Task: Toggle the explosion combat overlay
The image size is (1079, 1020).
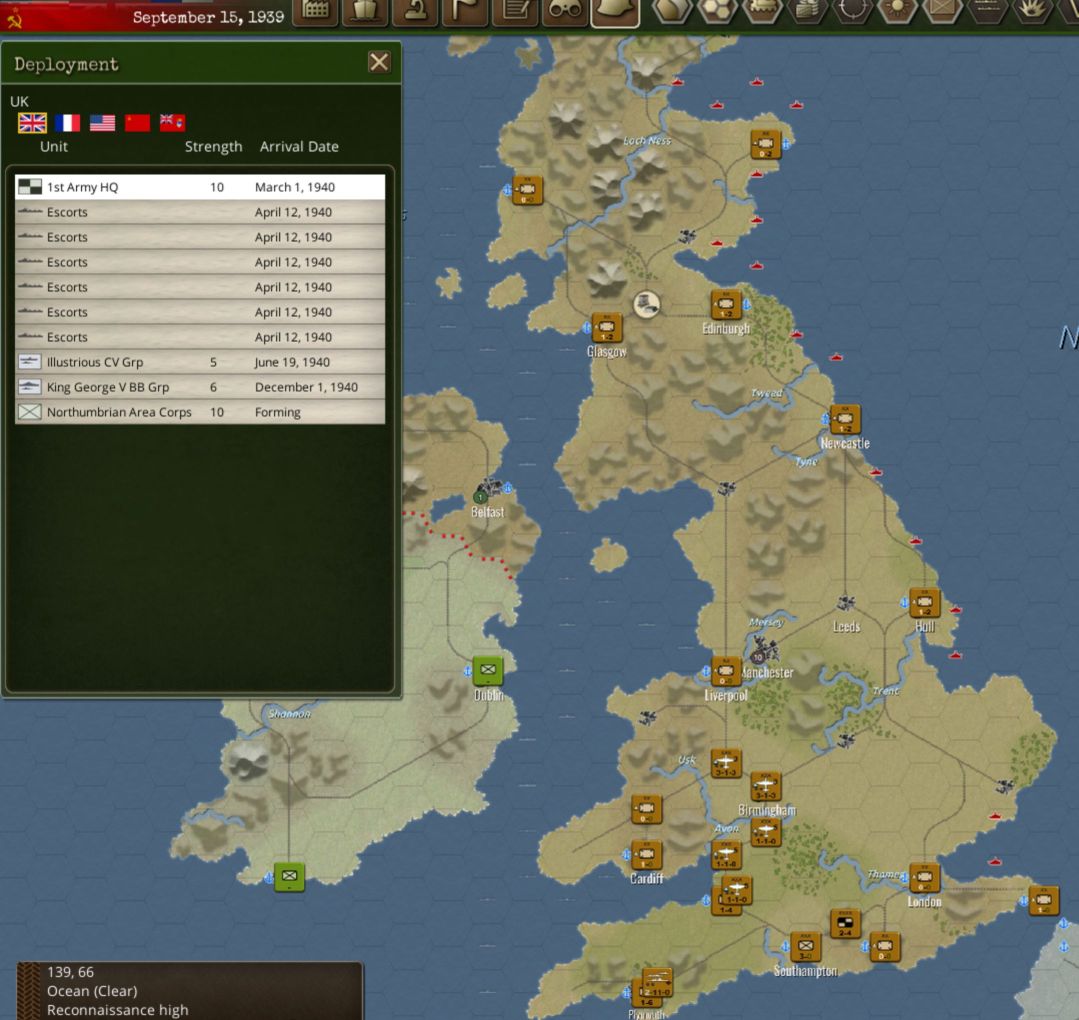Action: tap(1031, 11)
